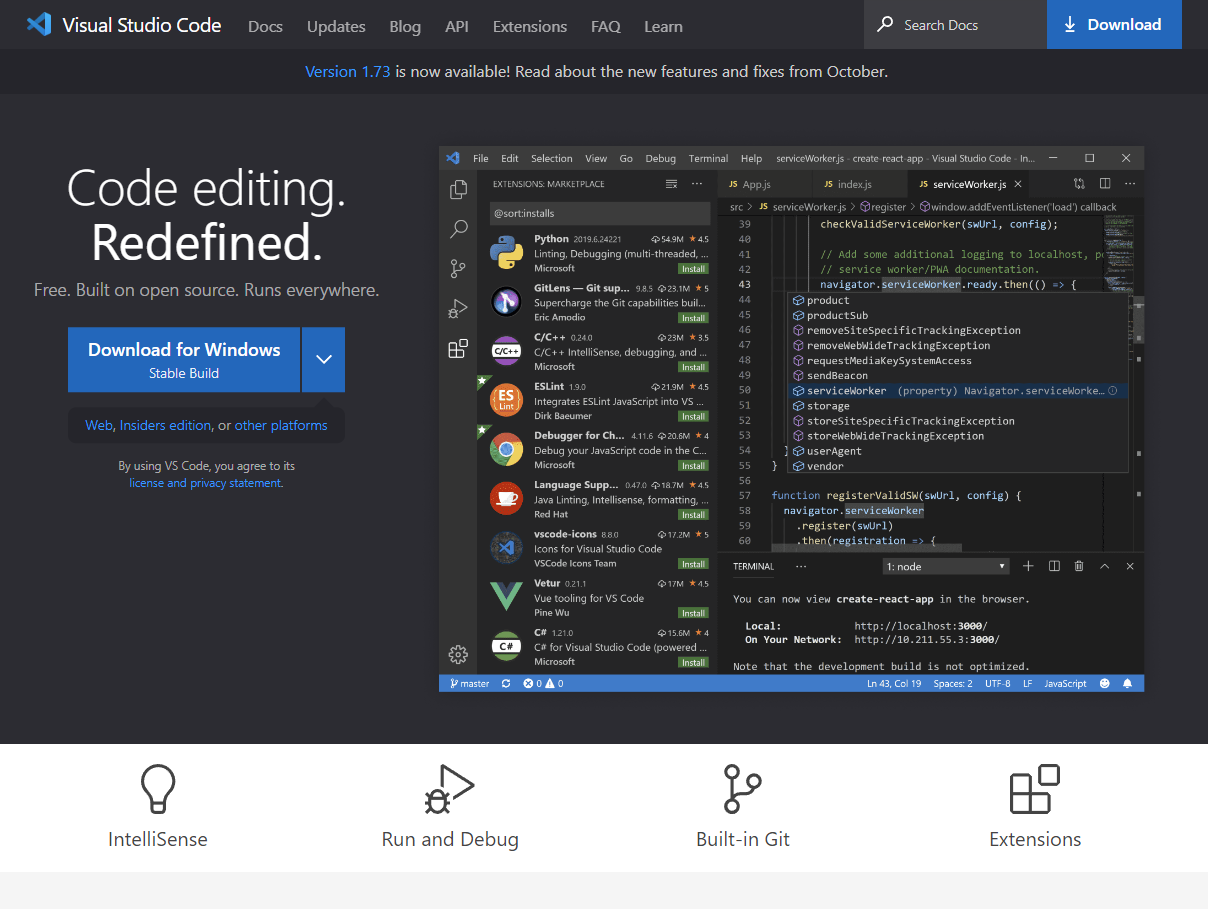Click the notifications bell in status bar
The height and width of the screenshot is (909, 1208).
pyautogui.click(x=1128, y=684)
